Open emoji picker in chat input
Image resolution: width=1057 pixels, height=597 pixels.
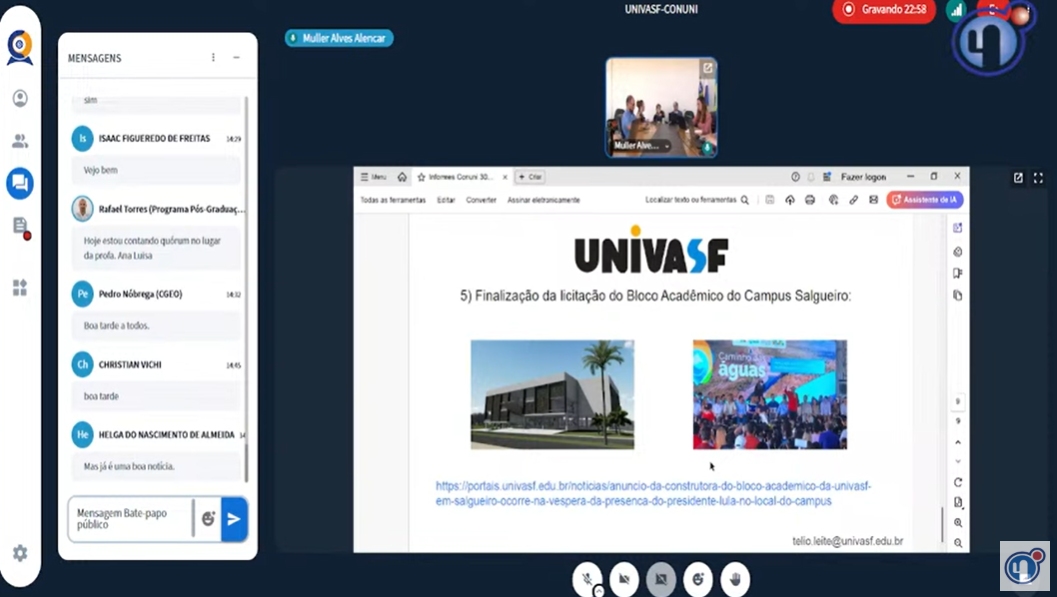(208, 518)
